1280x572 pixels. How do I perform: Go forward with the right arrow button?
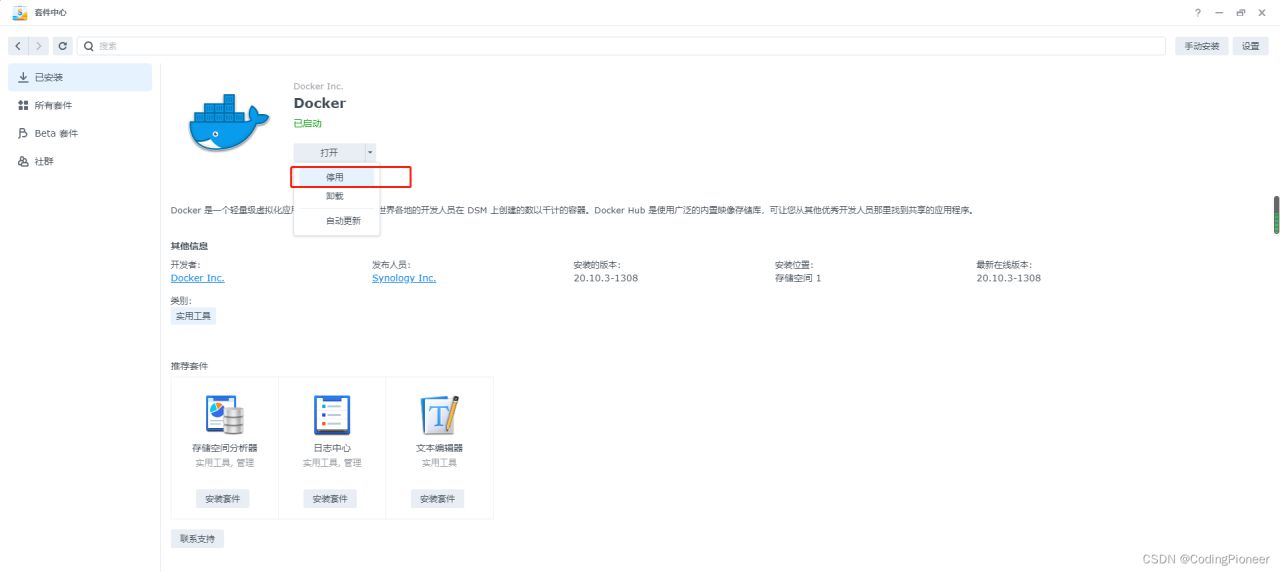(x=38, y=46)
